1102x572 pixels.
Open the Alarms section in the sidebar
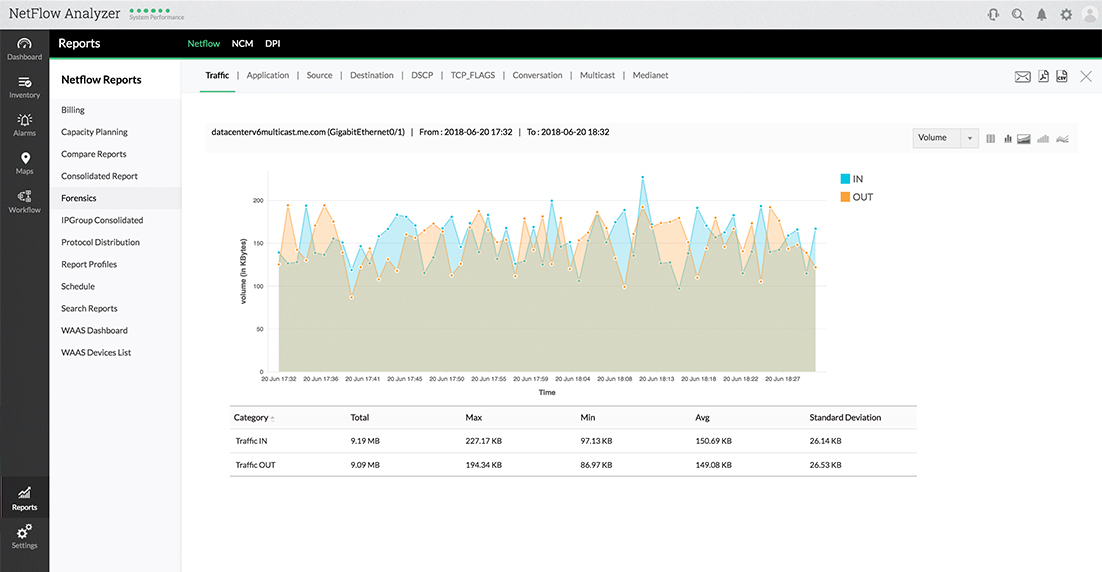(x=24, y=125)
